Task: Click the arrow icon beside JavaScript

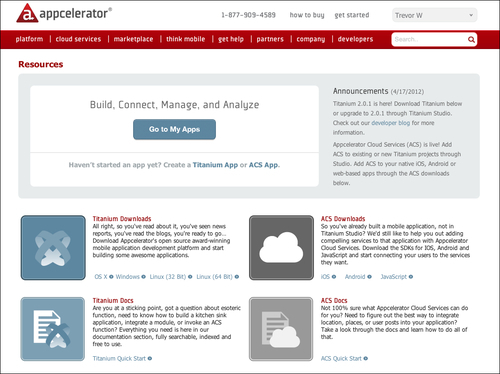Action: (x=411, y=277)
